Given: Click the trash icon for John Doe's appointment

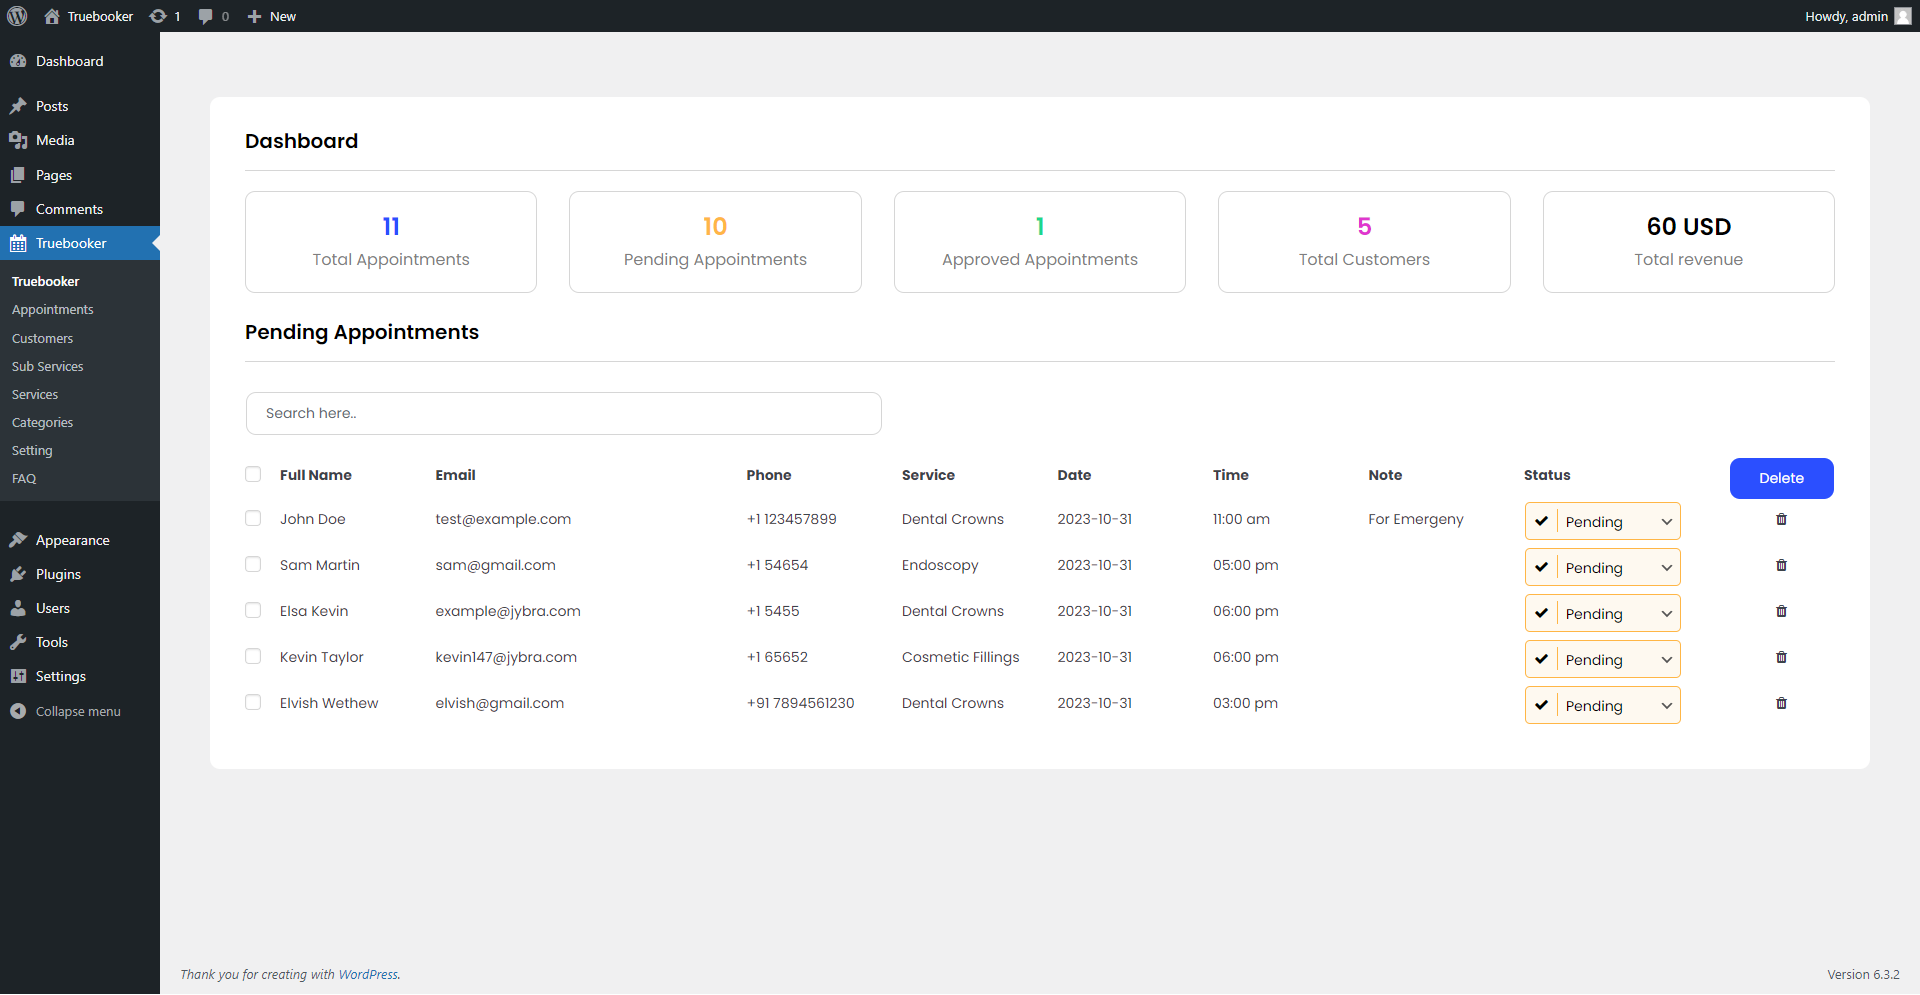Looking at the screenshot, I should pyautogui.click(x=1781, y=519).
